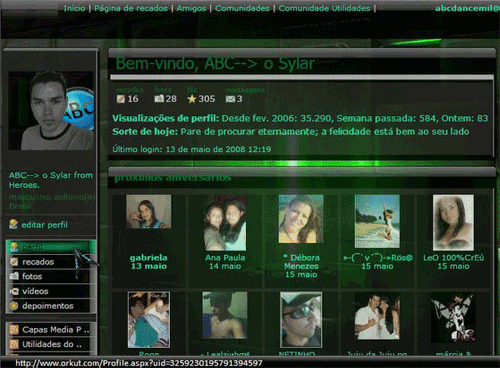Click the vídeos camcorder icon in sidebar

[14, 291]
